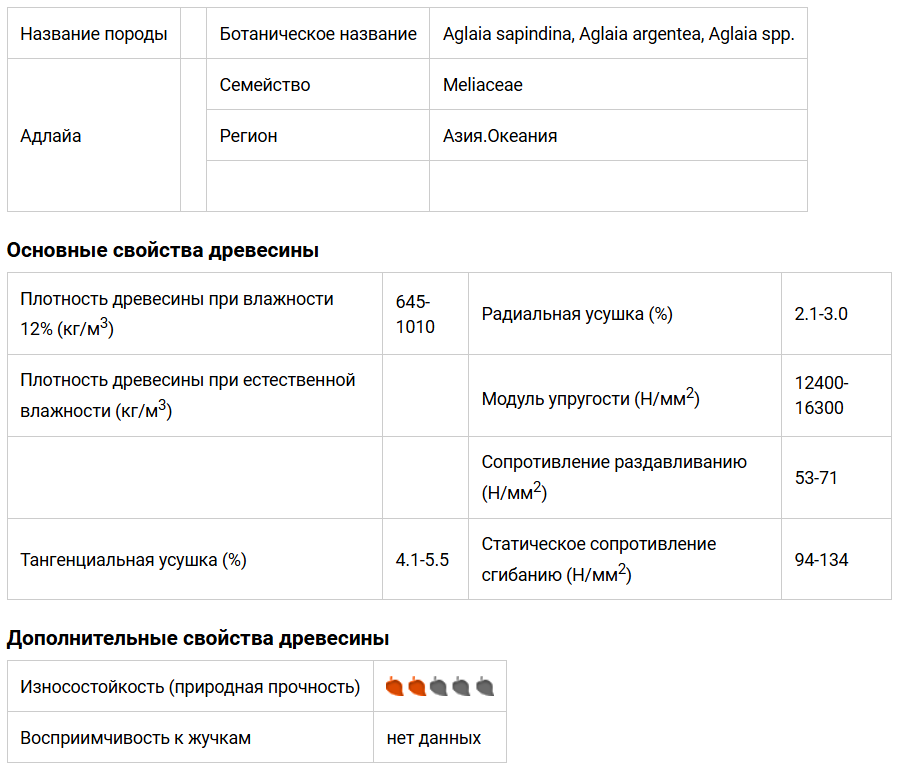Click the static bending value '94-134'
The width and height of the screenshot is (901, 784).
pos(821,560)
